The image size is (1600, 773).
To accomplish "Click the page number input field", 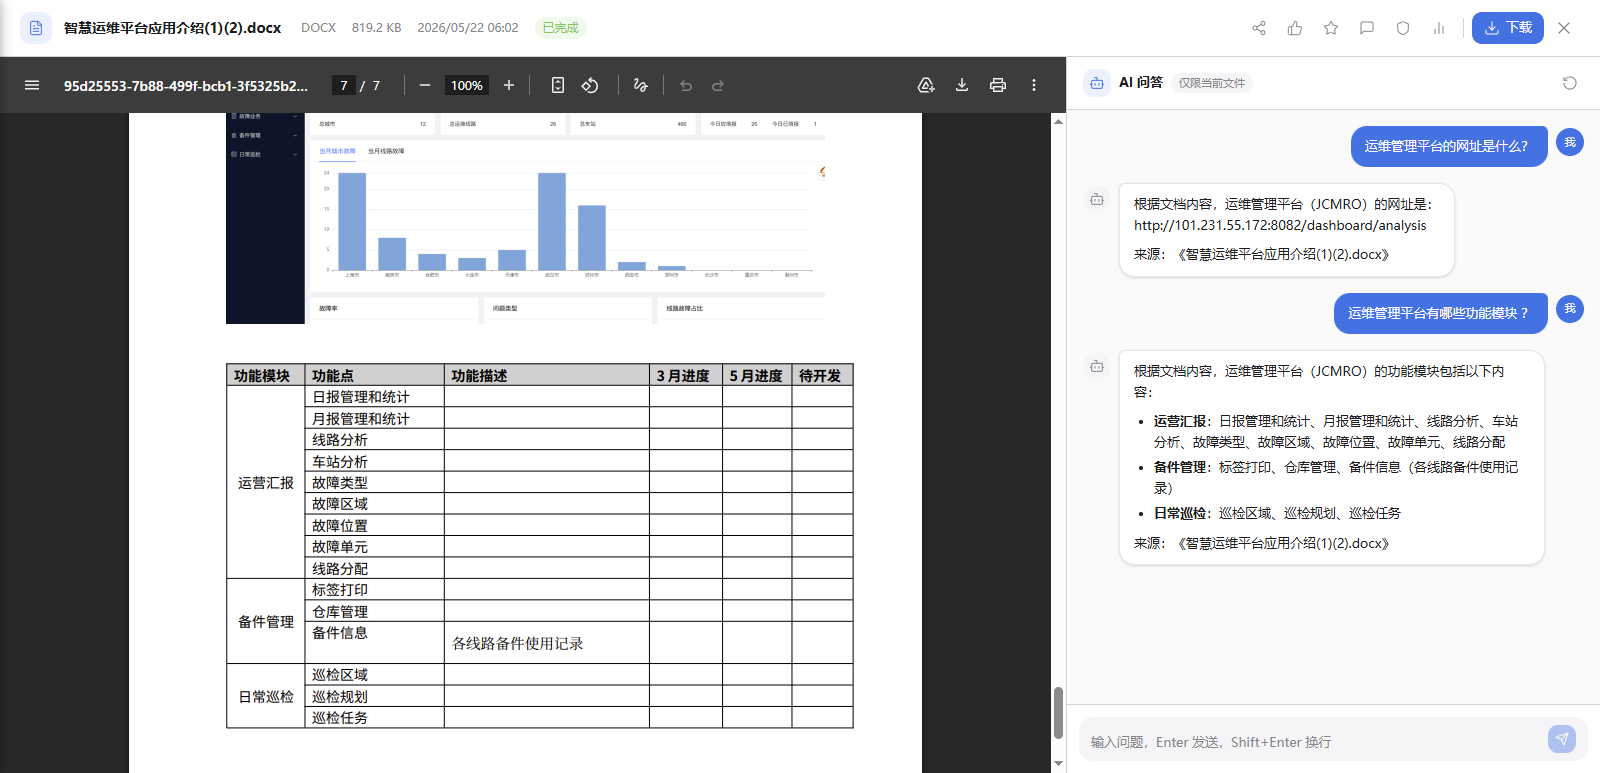I will point(343,85).
